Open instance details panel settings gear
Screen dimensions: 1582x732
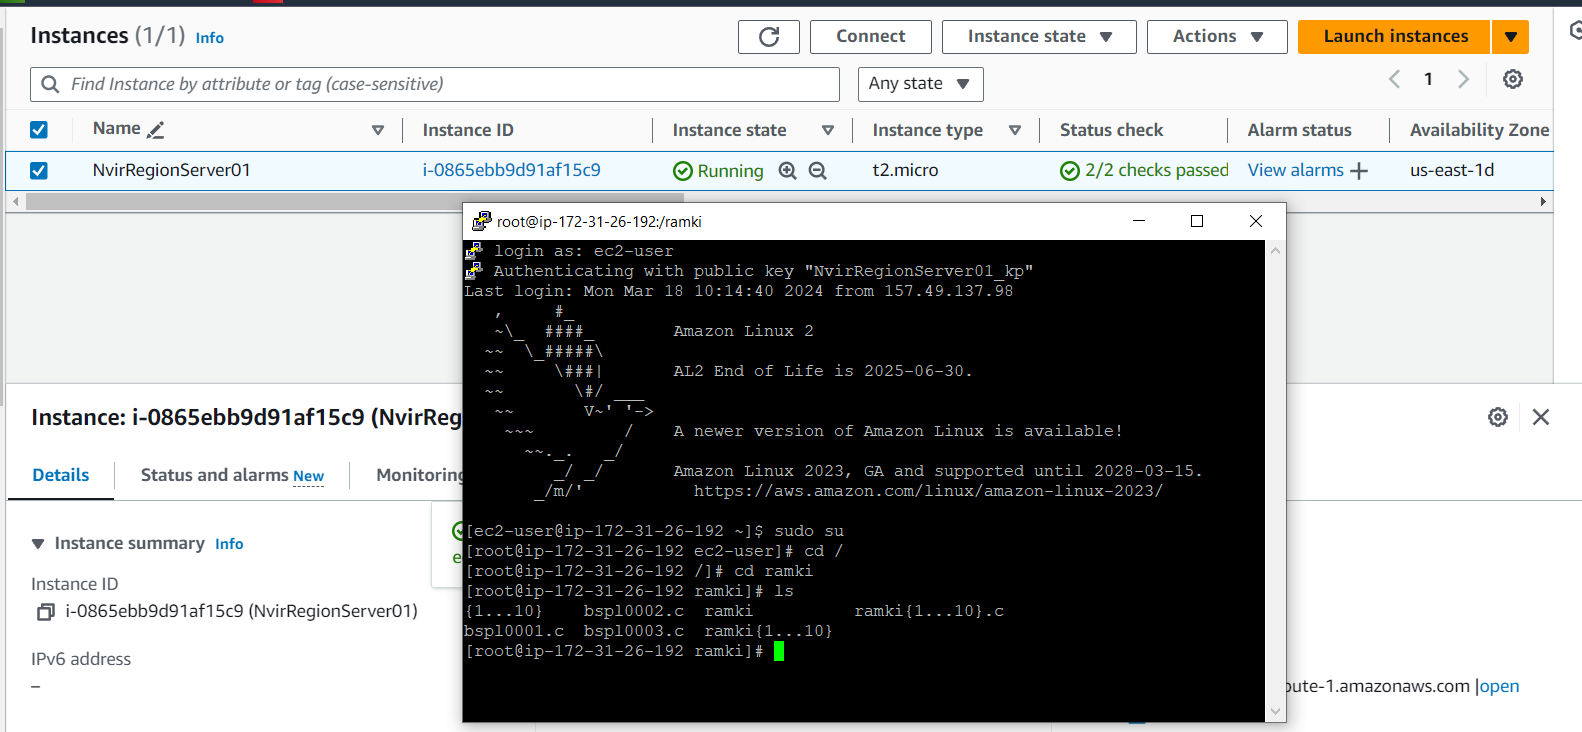[1498, 417]
